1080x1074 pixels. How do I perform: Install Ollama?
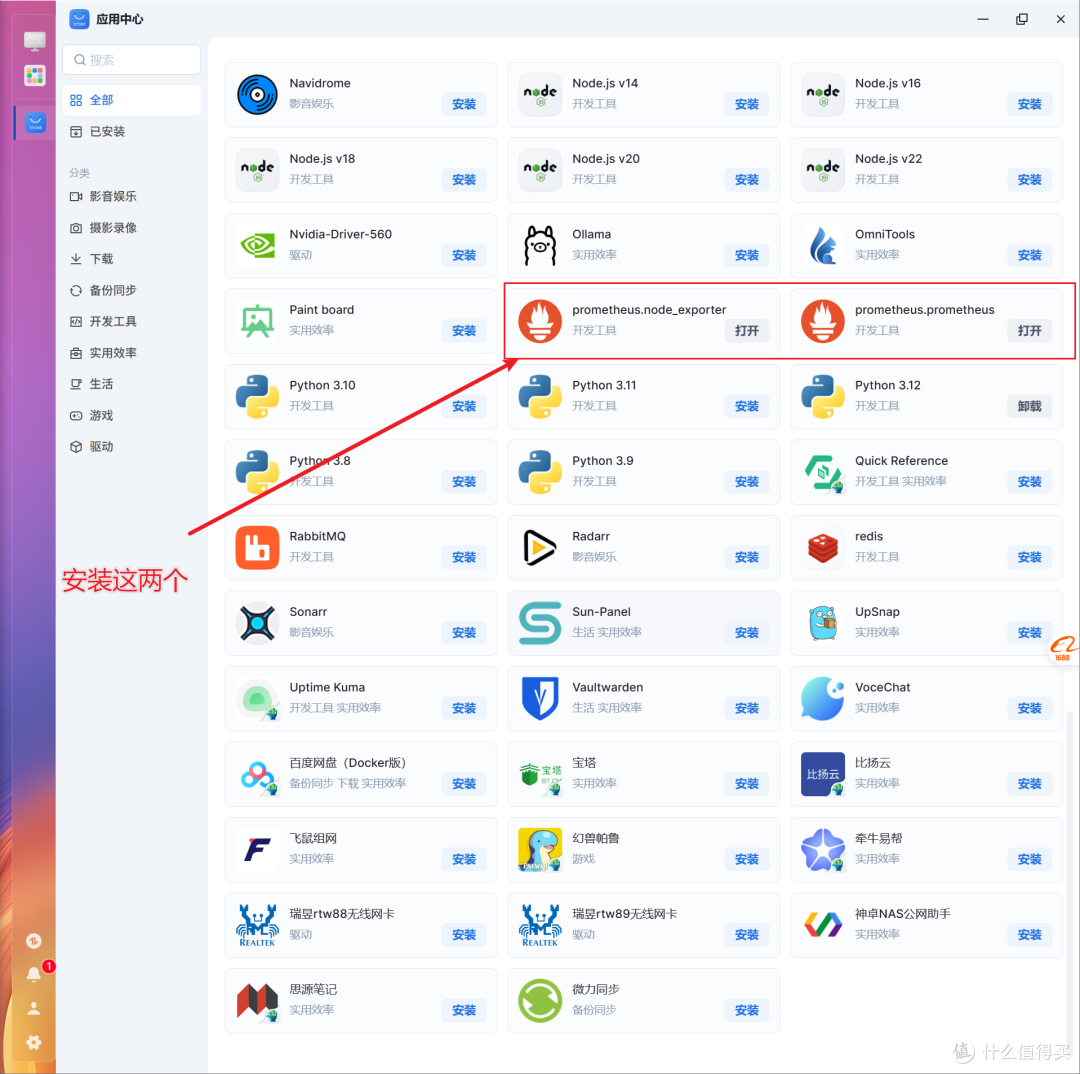[x=747, y=255]
